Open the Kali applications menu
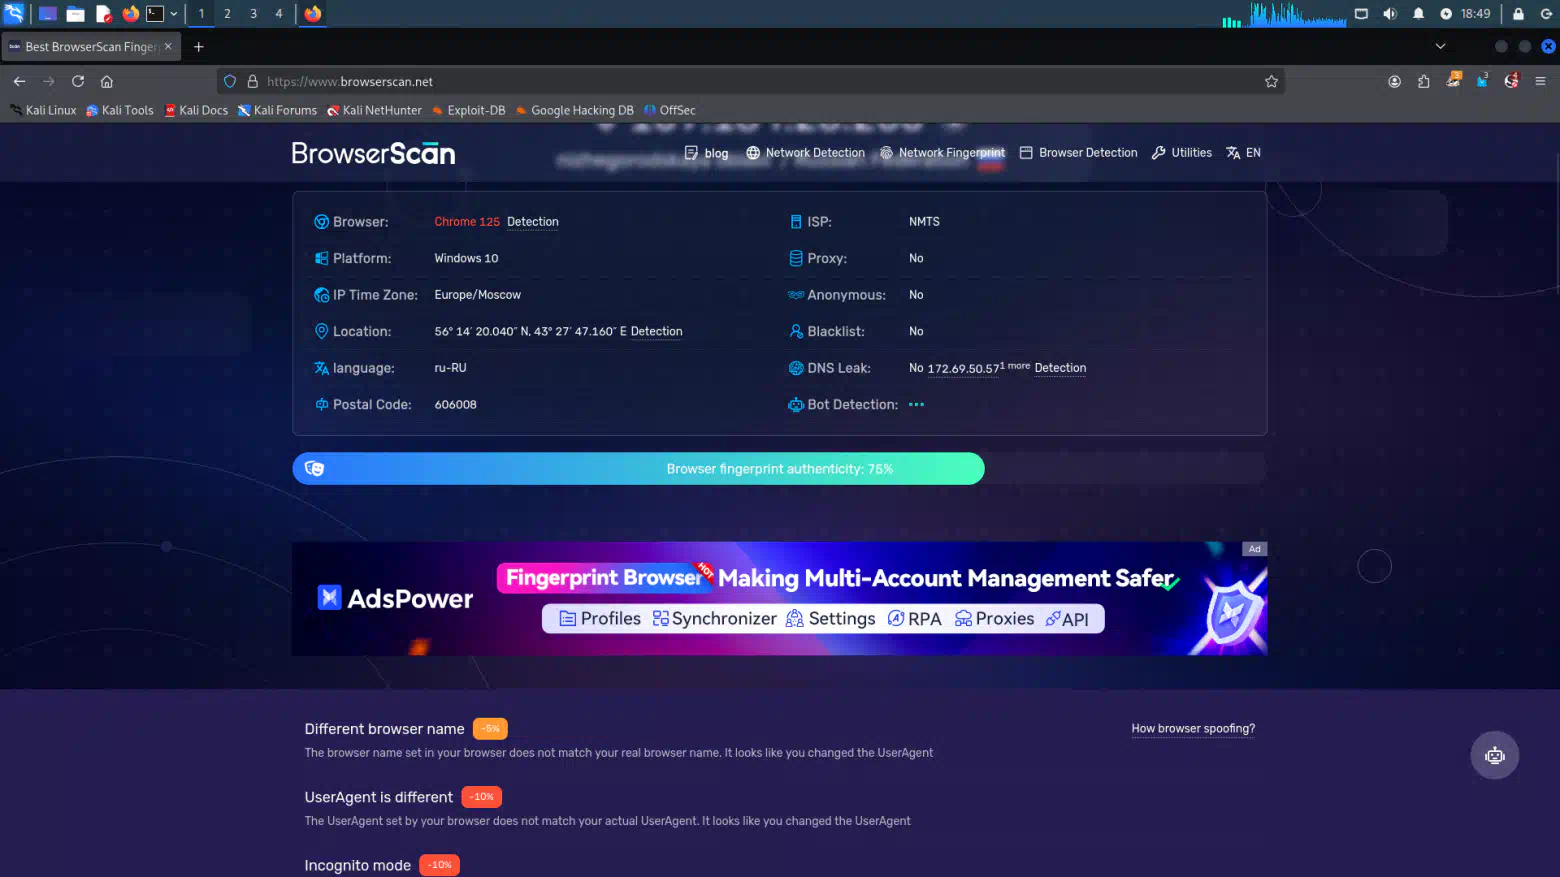The width and height of the screenshot is (1560, 877). (14, 13)
